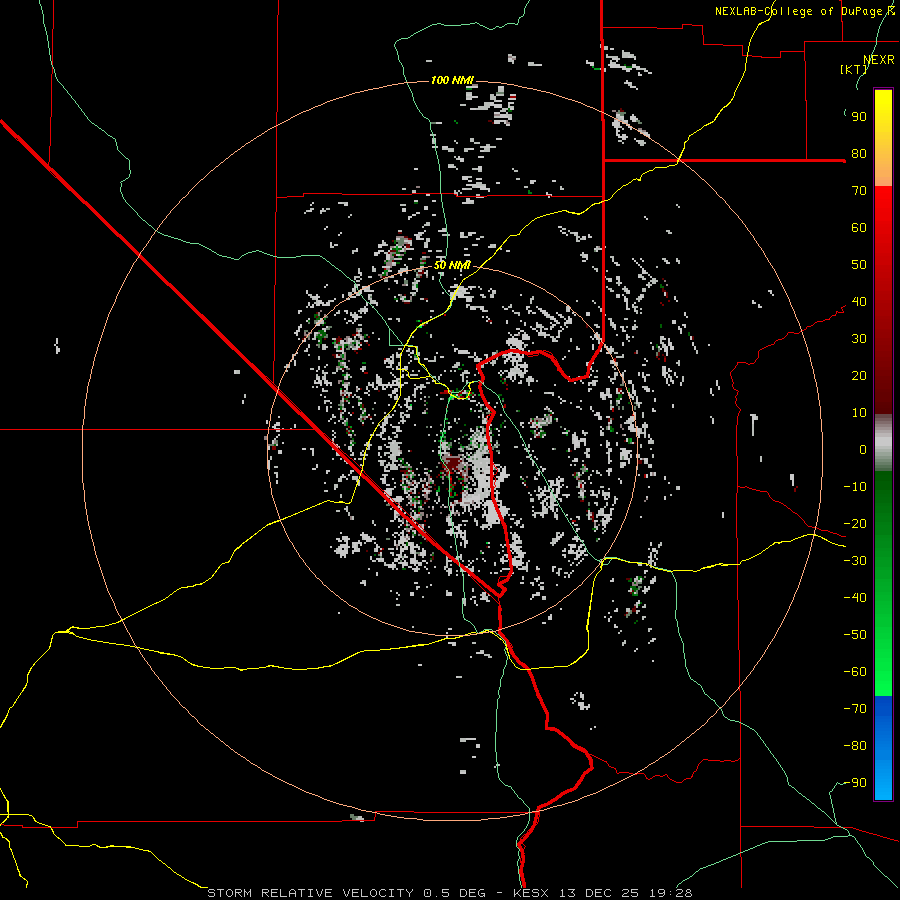Click the 80 value on the color scale
Image resolution: width=900 pixels, height=900 pixels.
859,154
